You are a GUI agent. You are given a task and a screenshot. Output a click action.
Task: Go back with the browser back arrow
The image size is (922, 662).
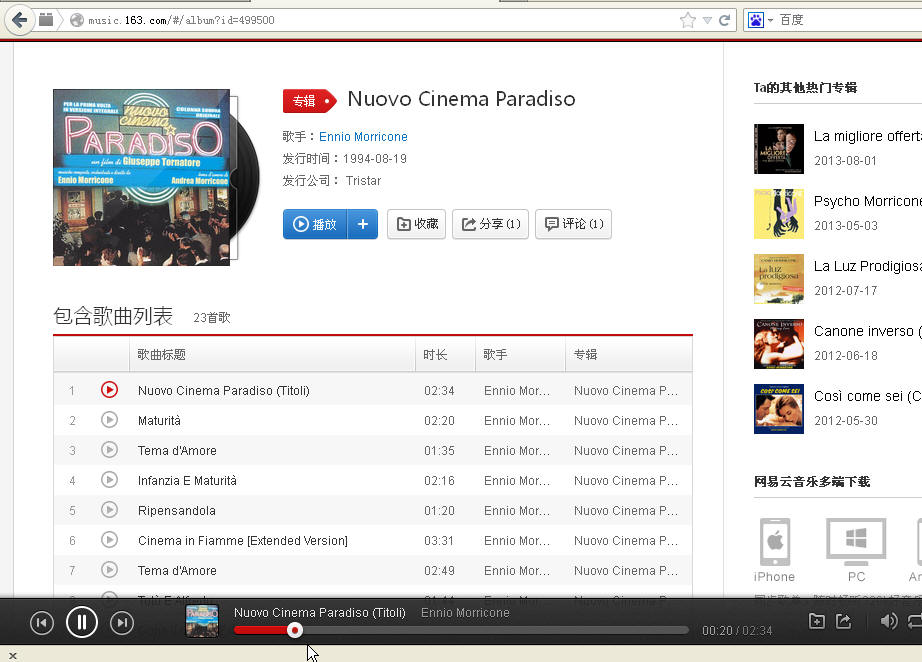point(19,20)
